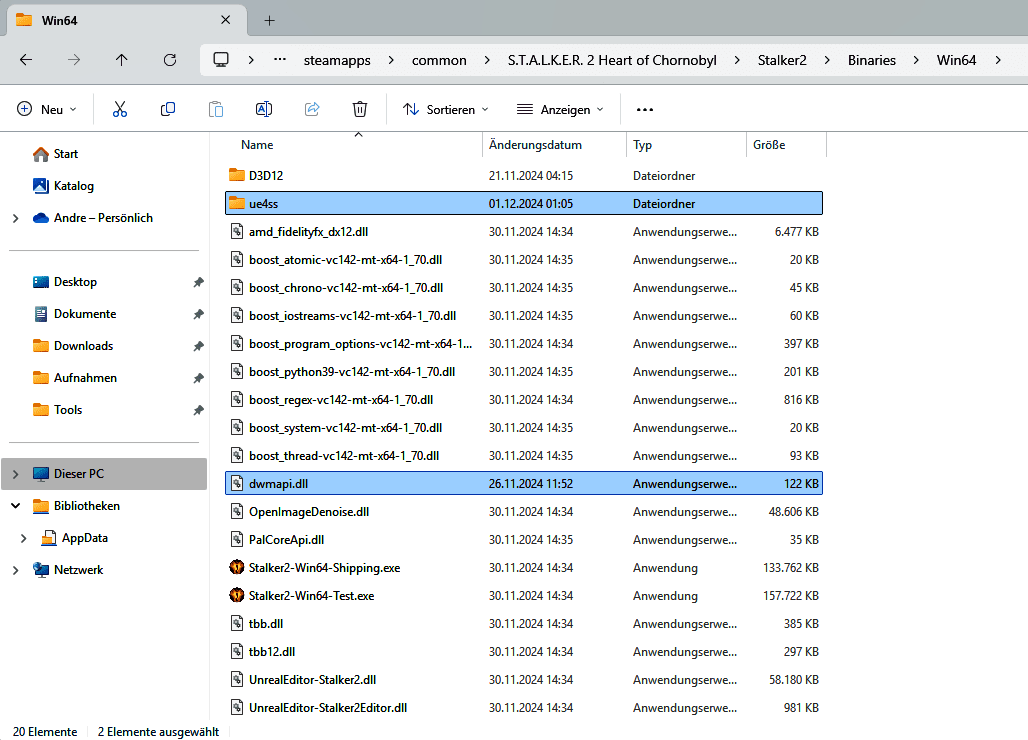The width and height of the screenshot is (1028, 740).
Task: Click the dwmapi.dll file icon
Action: click(x=237, y=484)
